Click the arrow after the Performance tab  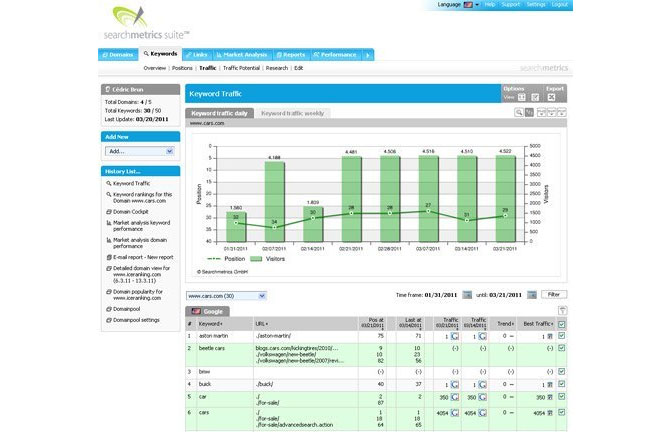367,55
